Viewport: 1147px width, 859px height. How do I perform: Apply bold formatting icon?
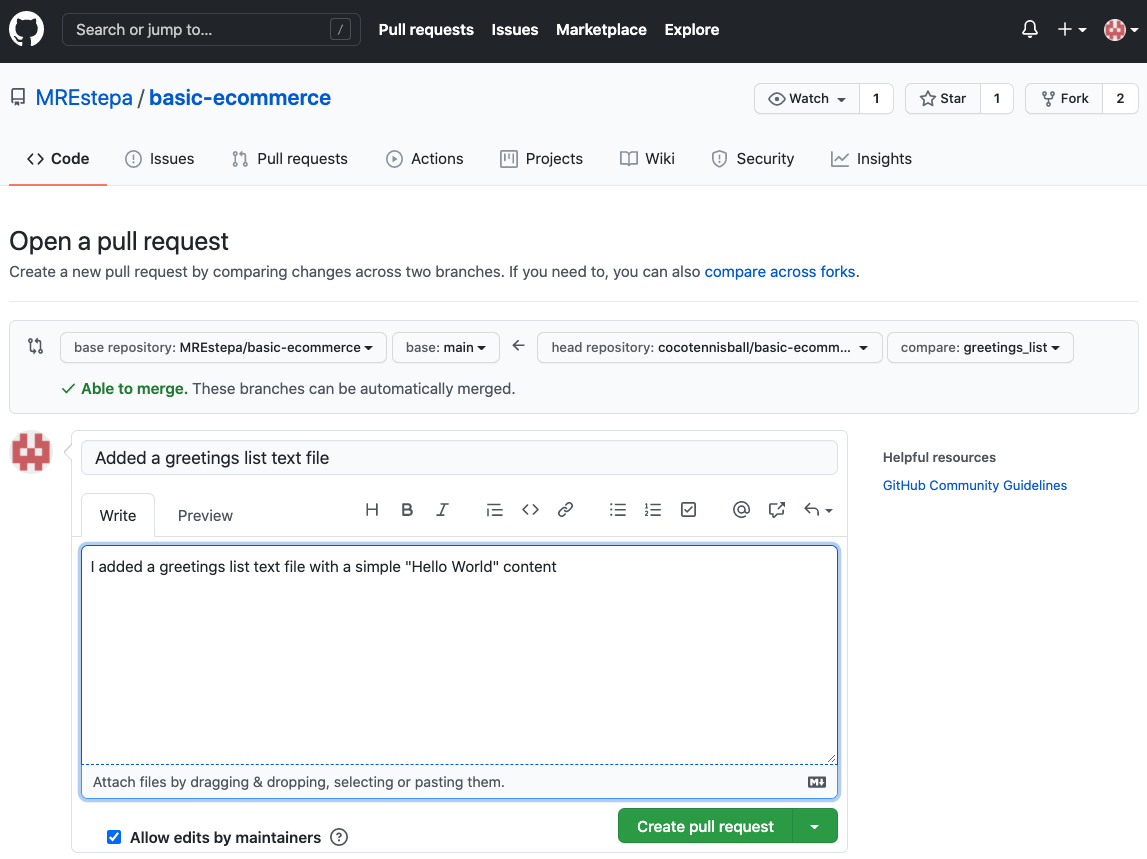[x=407, y=510]
